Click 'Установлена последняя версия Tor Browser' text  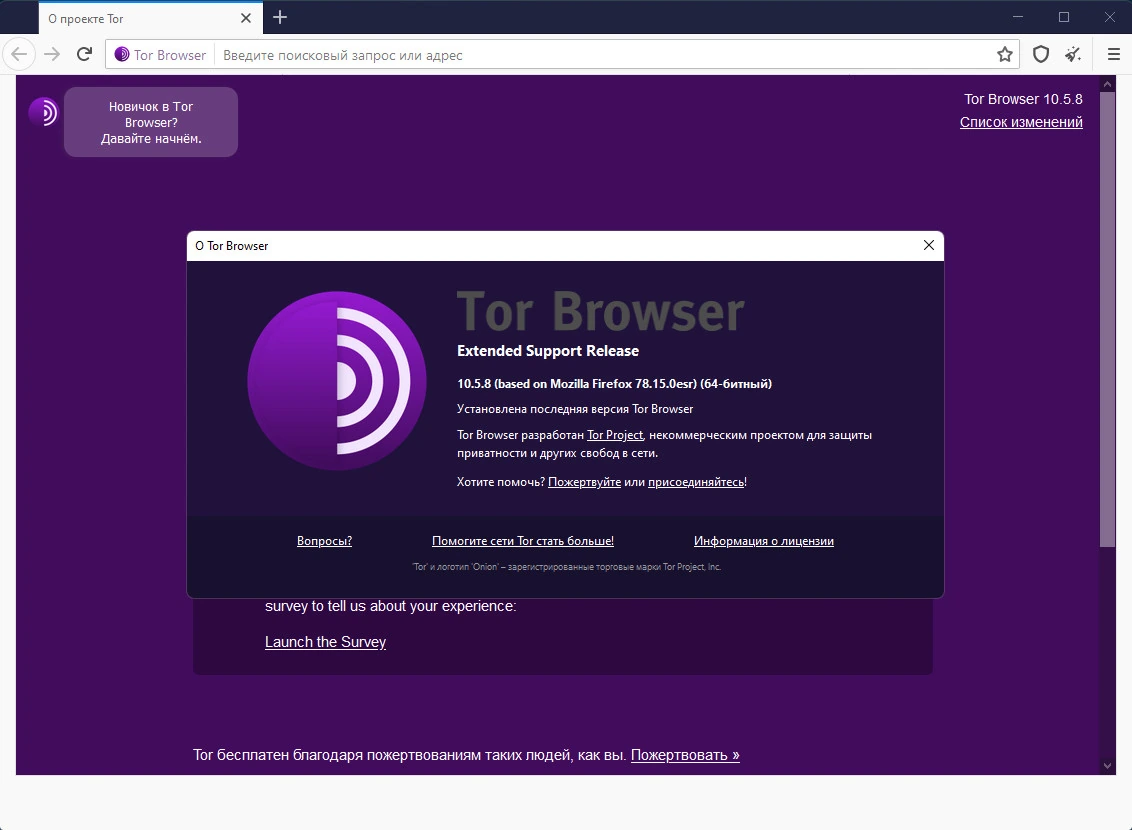click(x=575, y=409)
